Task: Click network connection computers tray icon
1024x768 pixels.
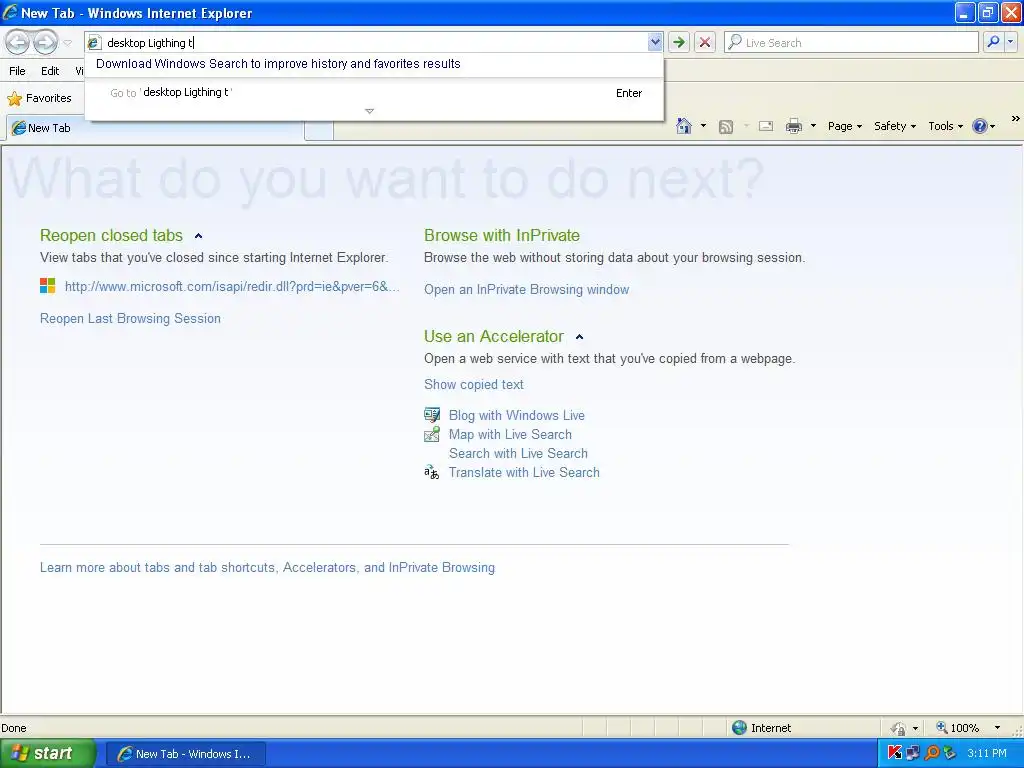Action: pos(912,753)
